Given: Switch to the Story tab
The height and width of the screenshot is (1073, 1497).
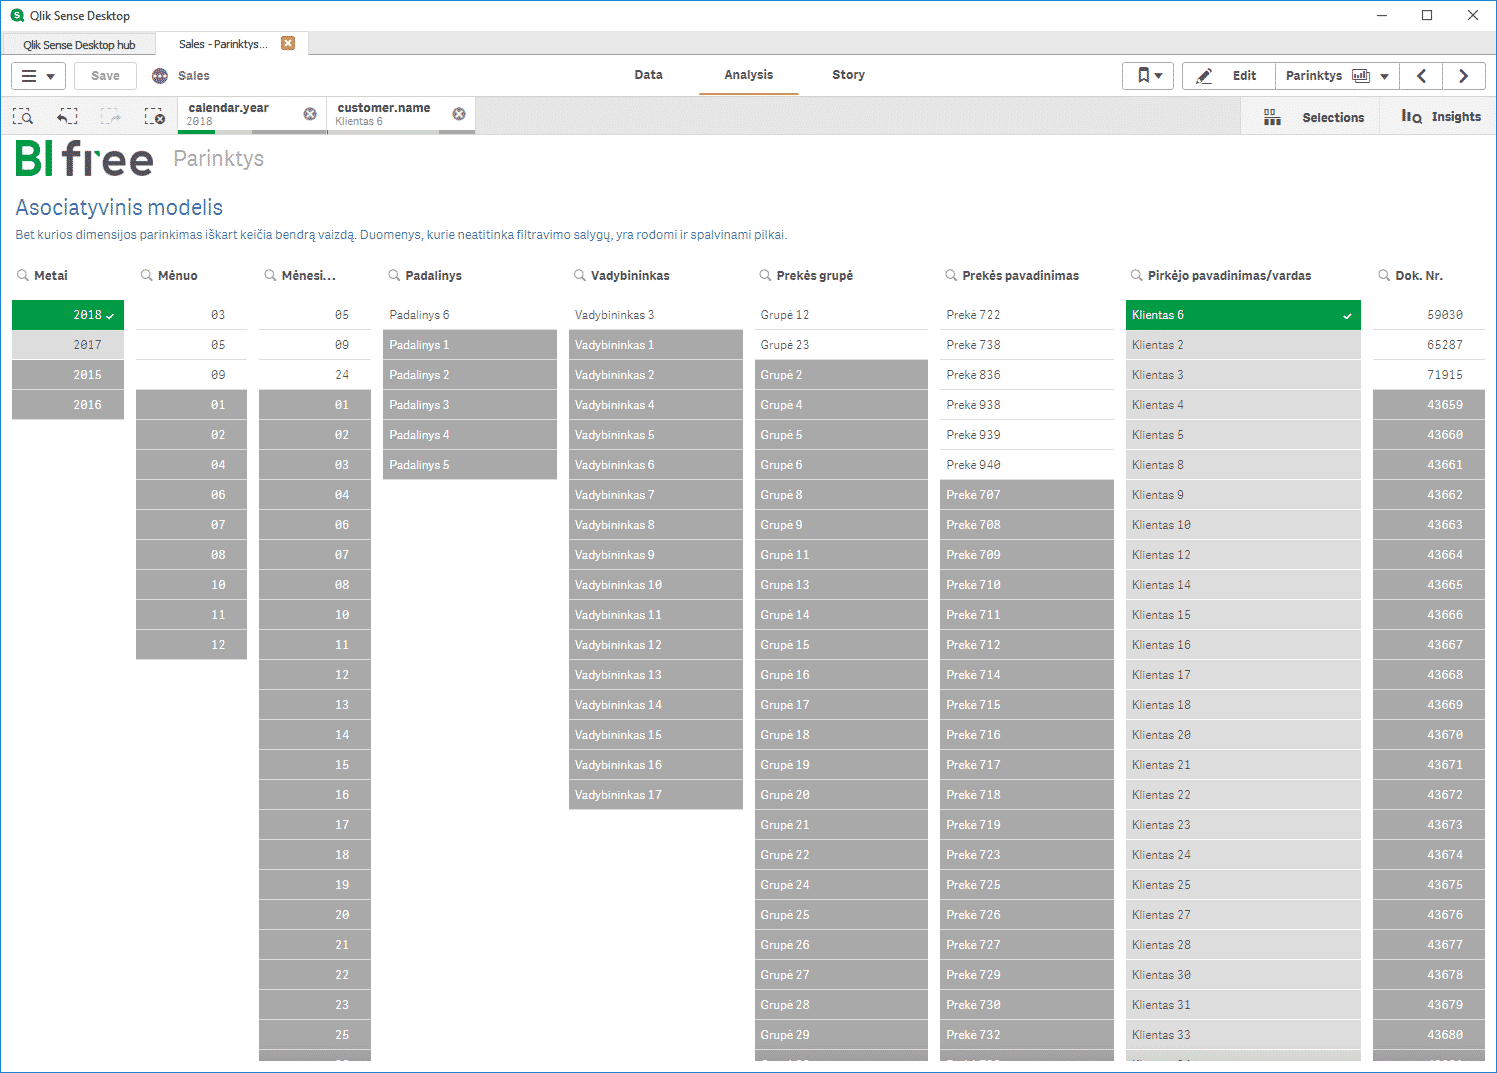Looking at the screenshot, I should (x=848, y=75).
